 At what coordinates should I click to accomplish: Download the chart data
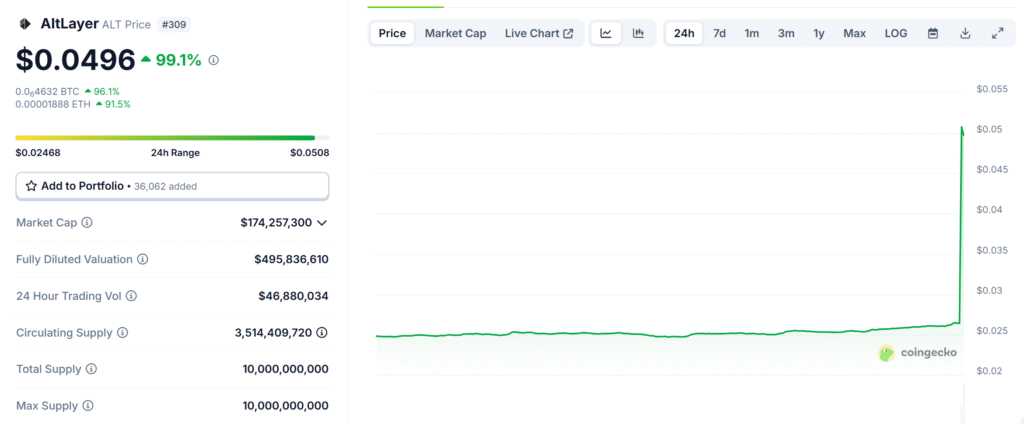pos(965,33)
